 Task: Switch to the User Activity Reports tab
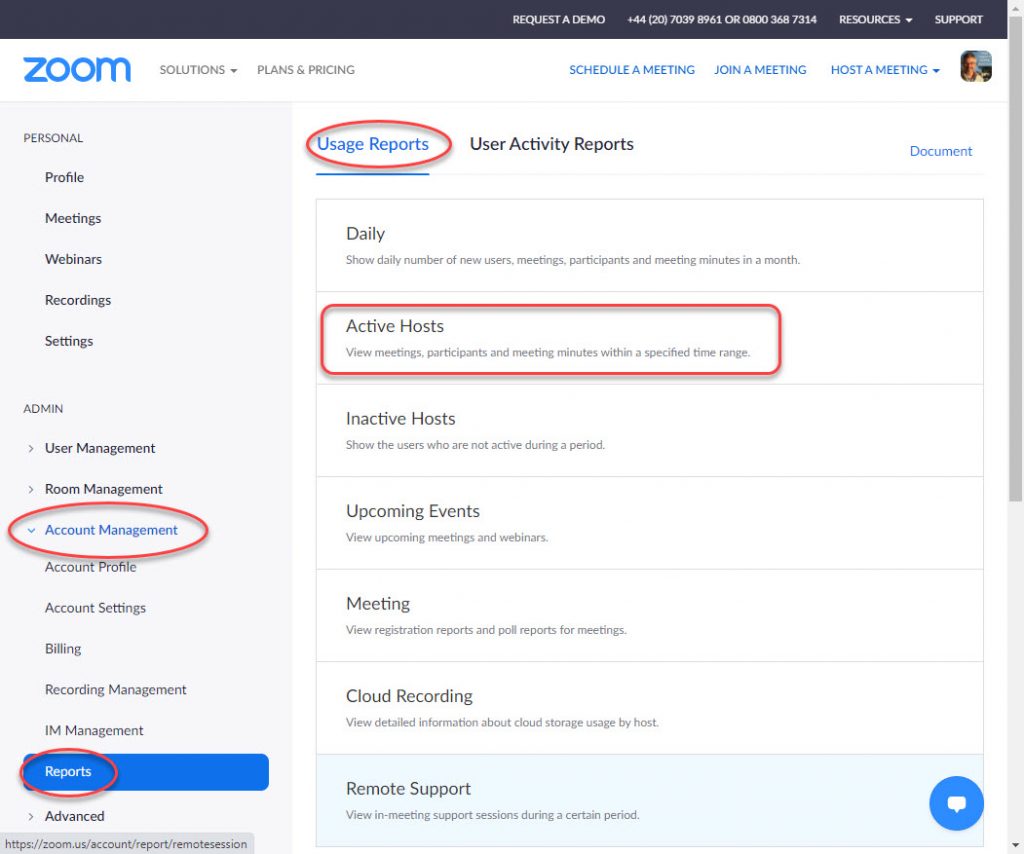tap(551, 143)
